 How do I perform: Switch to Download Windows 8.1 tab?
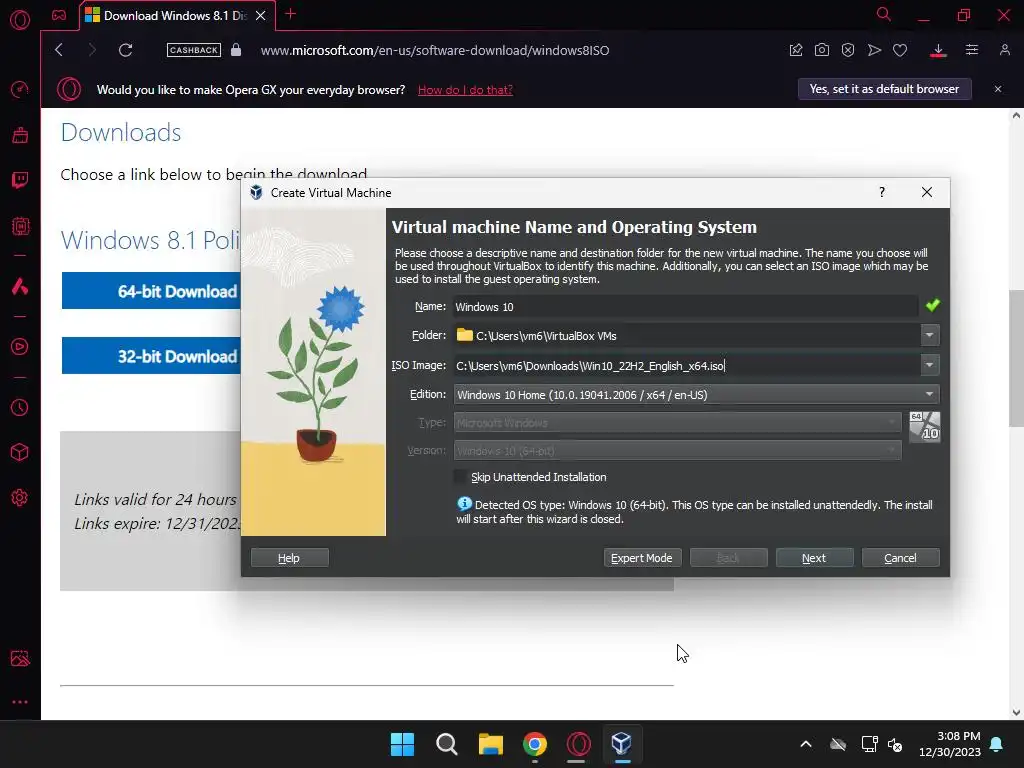176,15
